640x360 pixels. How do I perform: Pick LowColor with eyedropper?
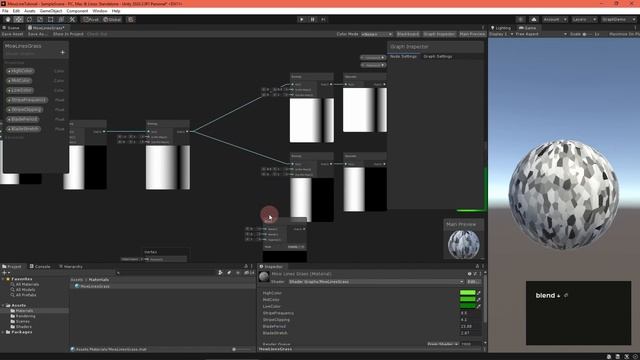point(479,306)
